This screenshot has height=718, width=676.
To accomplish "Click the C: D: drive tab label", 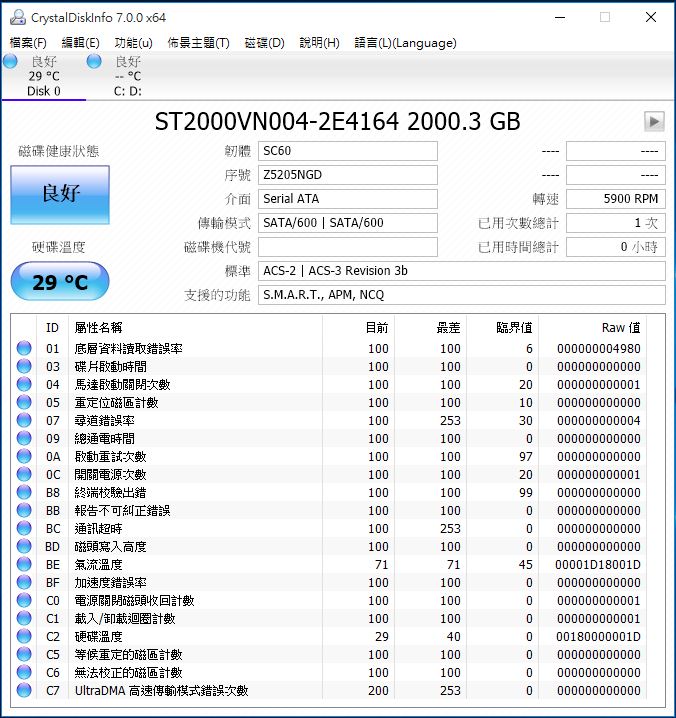I will pyautogui.click(x=128, y=91).
